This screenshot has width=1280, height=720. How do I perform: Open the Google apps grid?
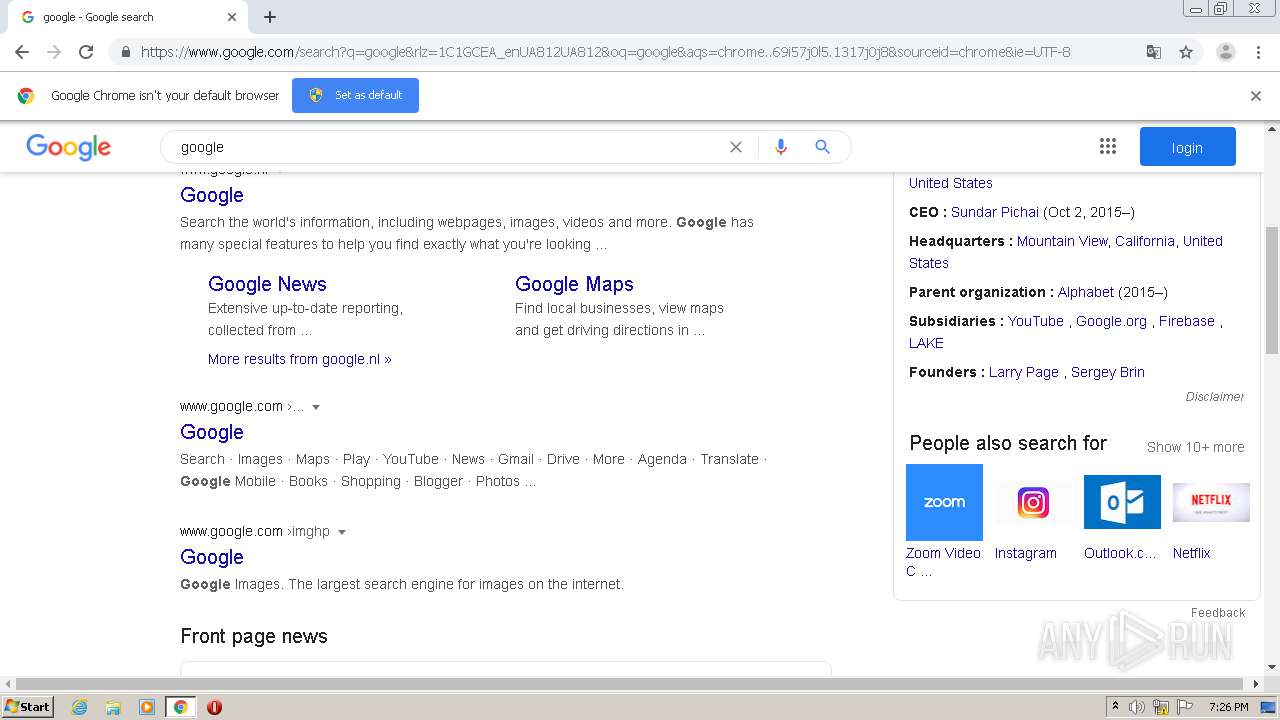pyautogui.click(x=1108, y=147)
